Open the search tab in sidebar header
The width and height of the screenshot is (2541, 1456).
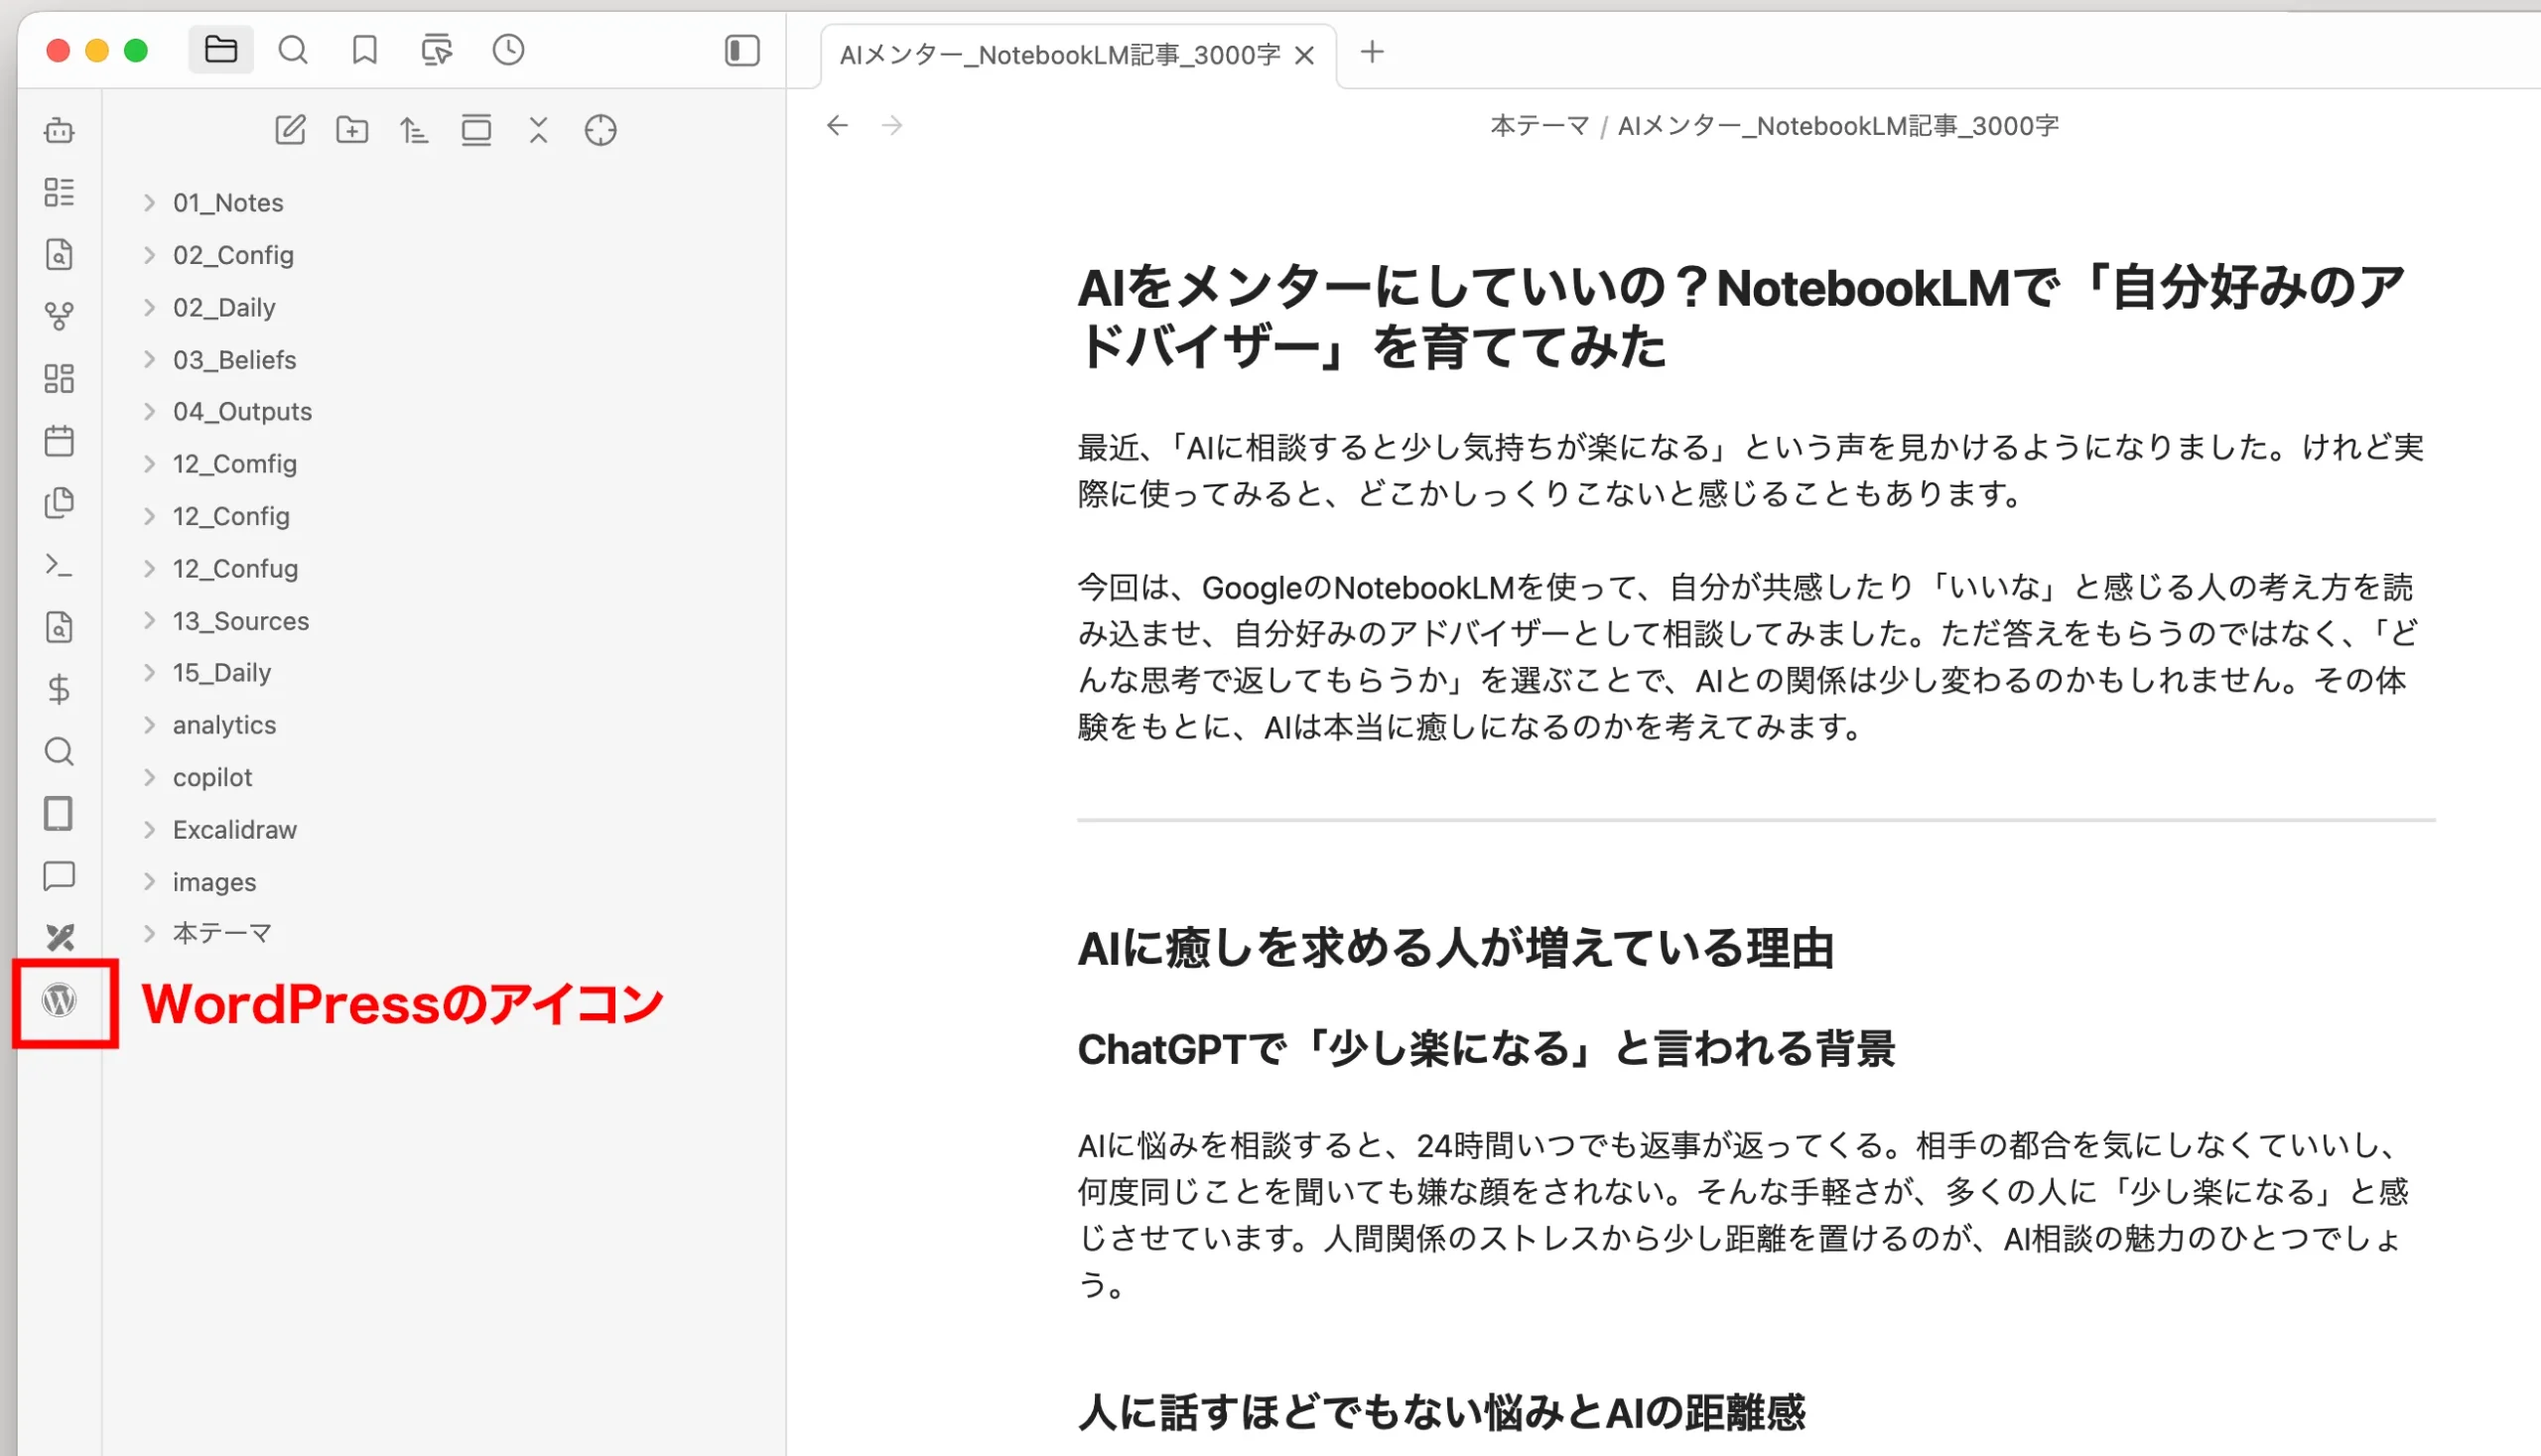tap(293, 50)
